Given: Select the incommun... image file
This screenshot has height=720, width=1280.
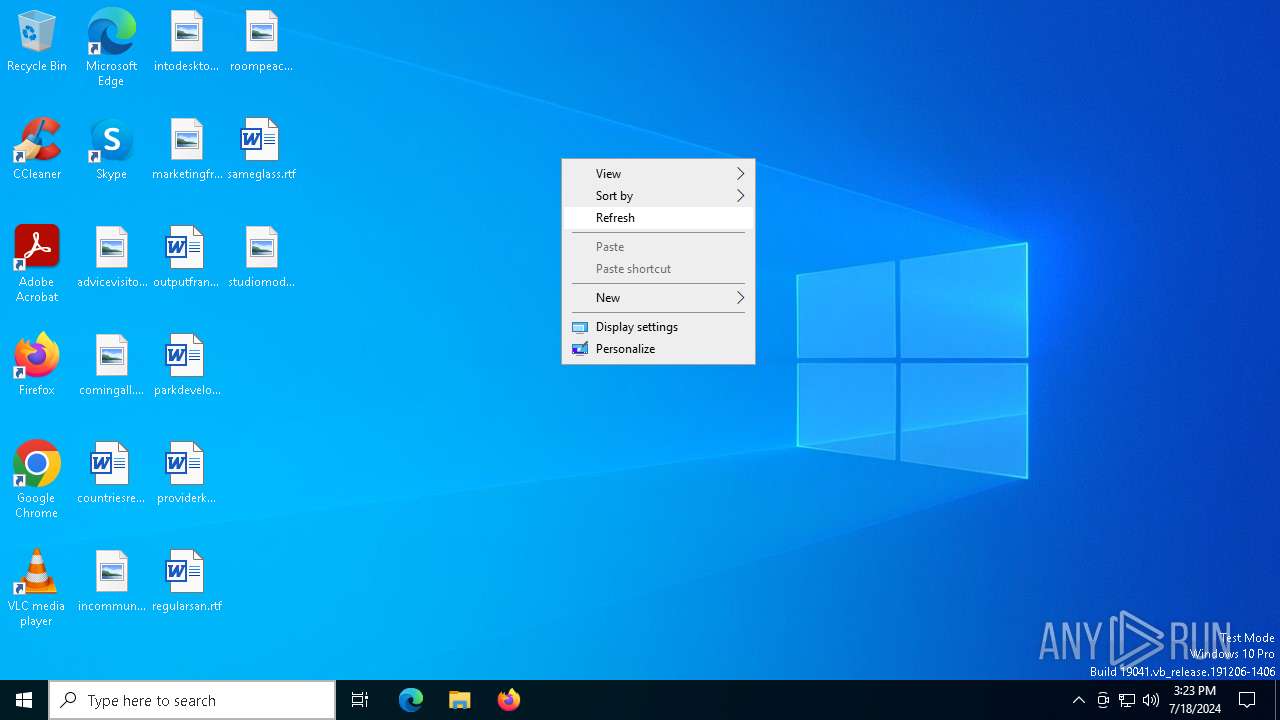Looking at the screenshot, I should (x=111, y=582).
